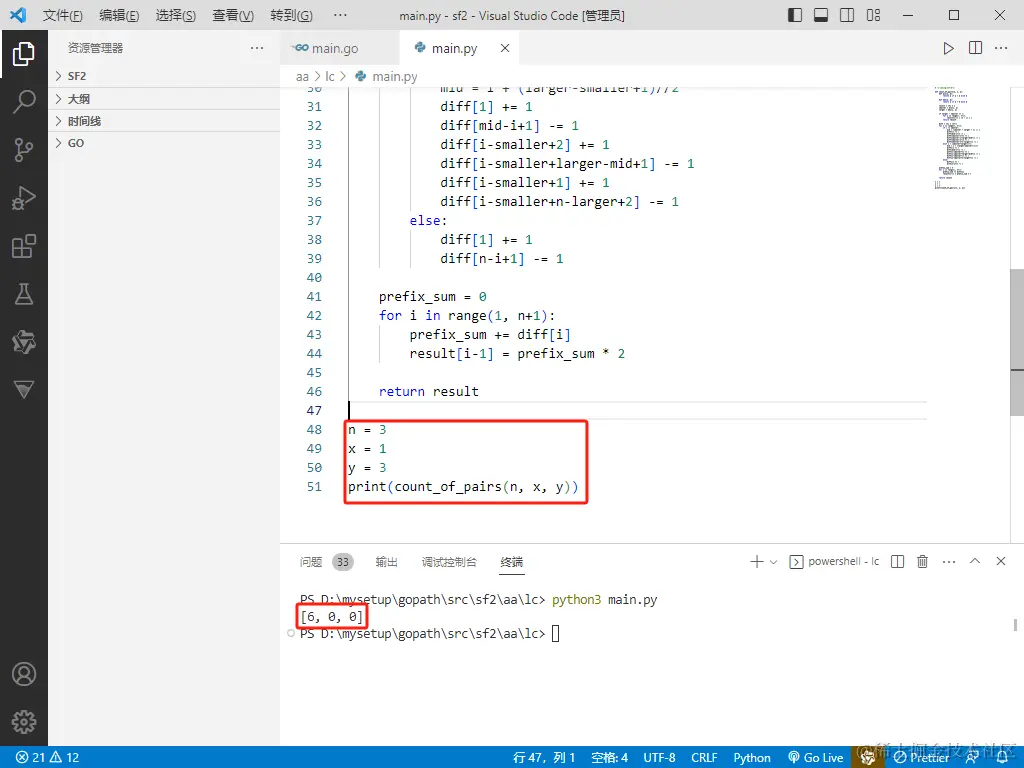Open the Manage gear icon
Screen dimensions: 1024x768
click(24, 722)
